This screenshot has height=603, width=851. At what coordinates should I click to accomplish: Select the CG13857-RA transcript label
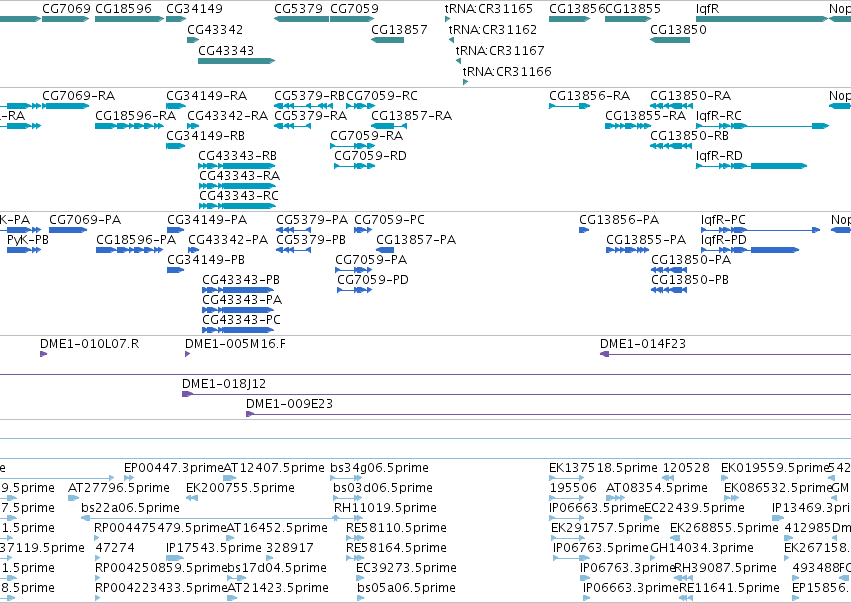pyautogui.click(x=412, y=116)
